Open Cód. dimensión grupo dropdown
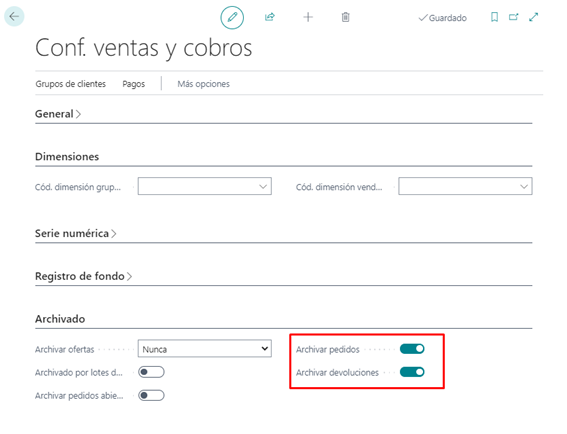Screen dimensions: 567x434 click(x=205, y=186)
